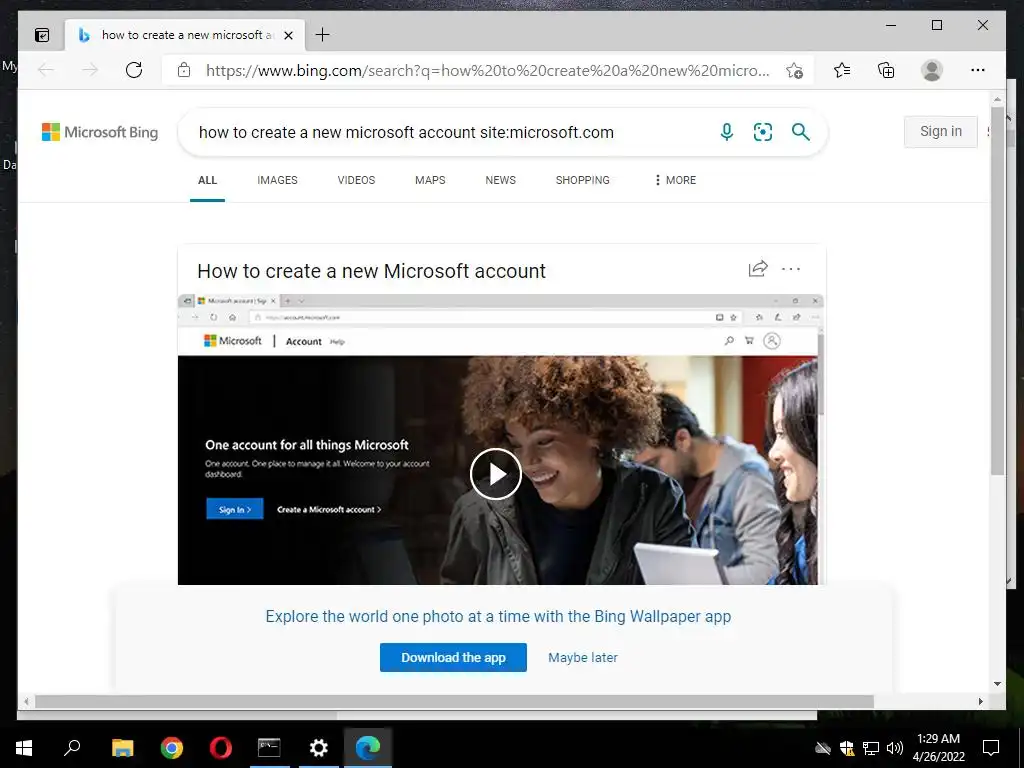Close the Bing search browser tab
The image size is (1024, 768).
[288, 35]
